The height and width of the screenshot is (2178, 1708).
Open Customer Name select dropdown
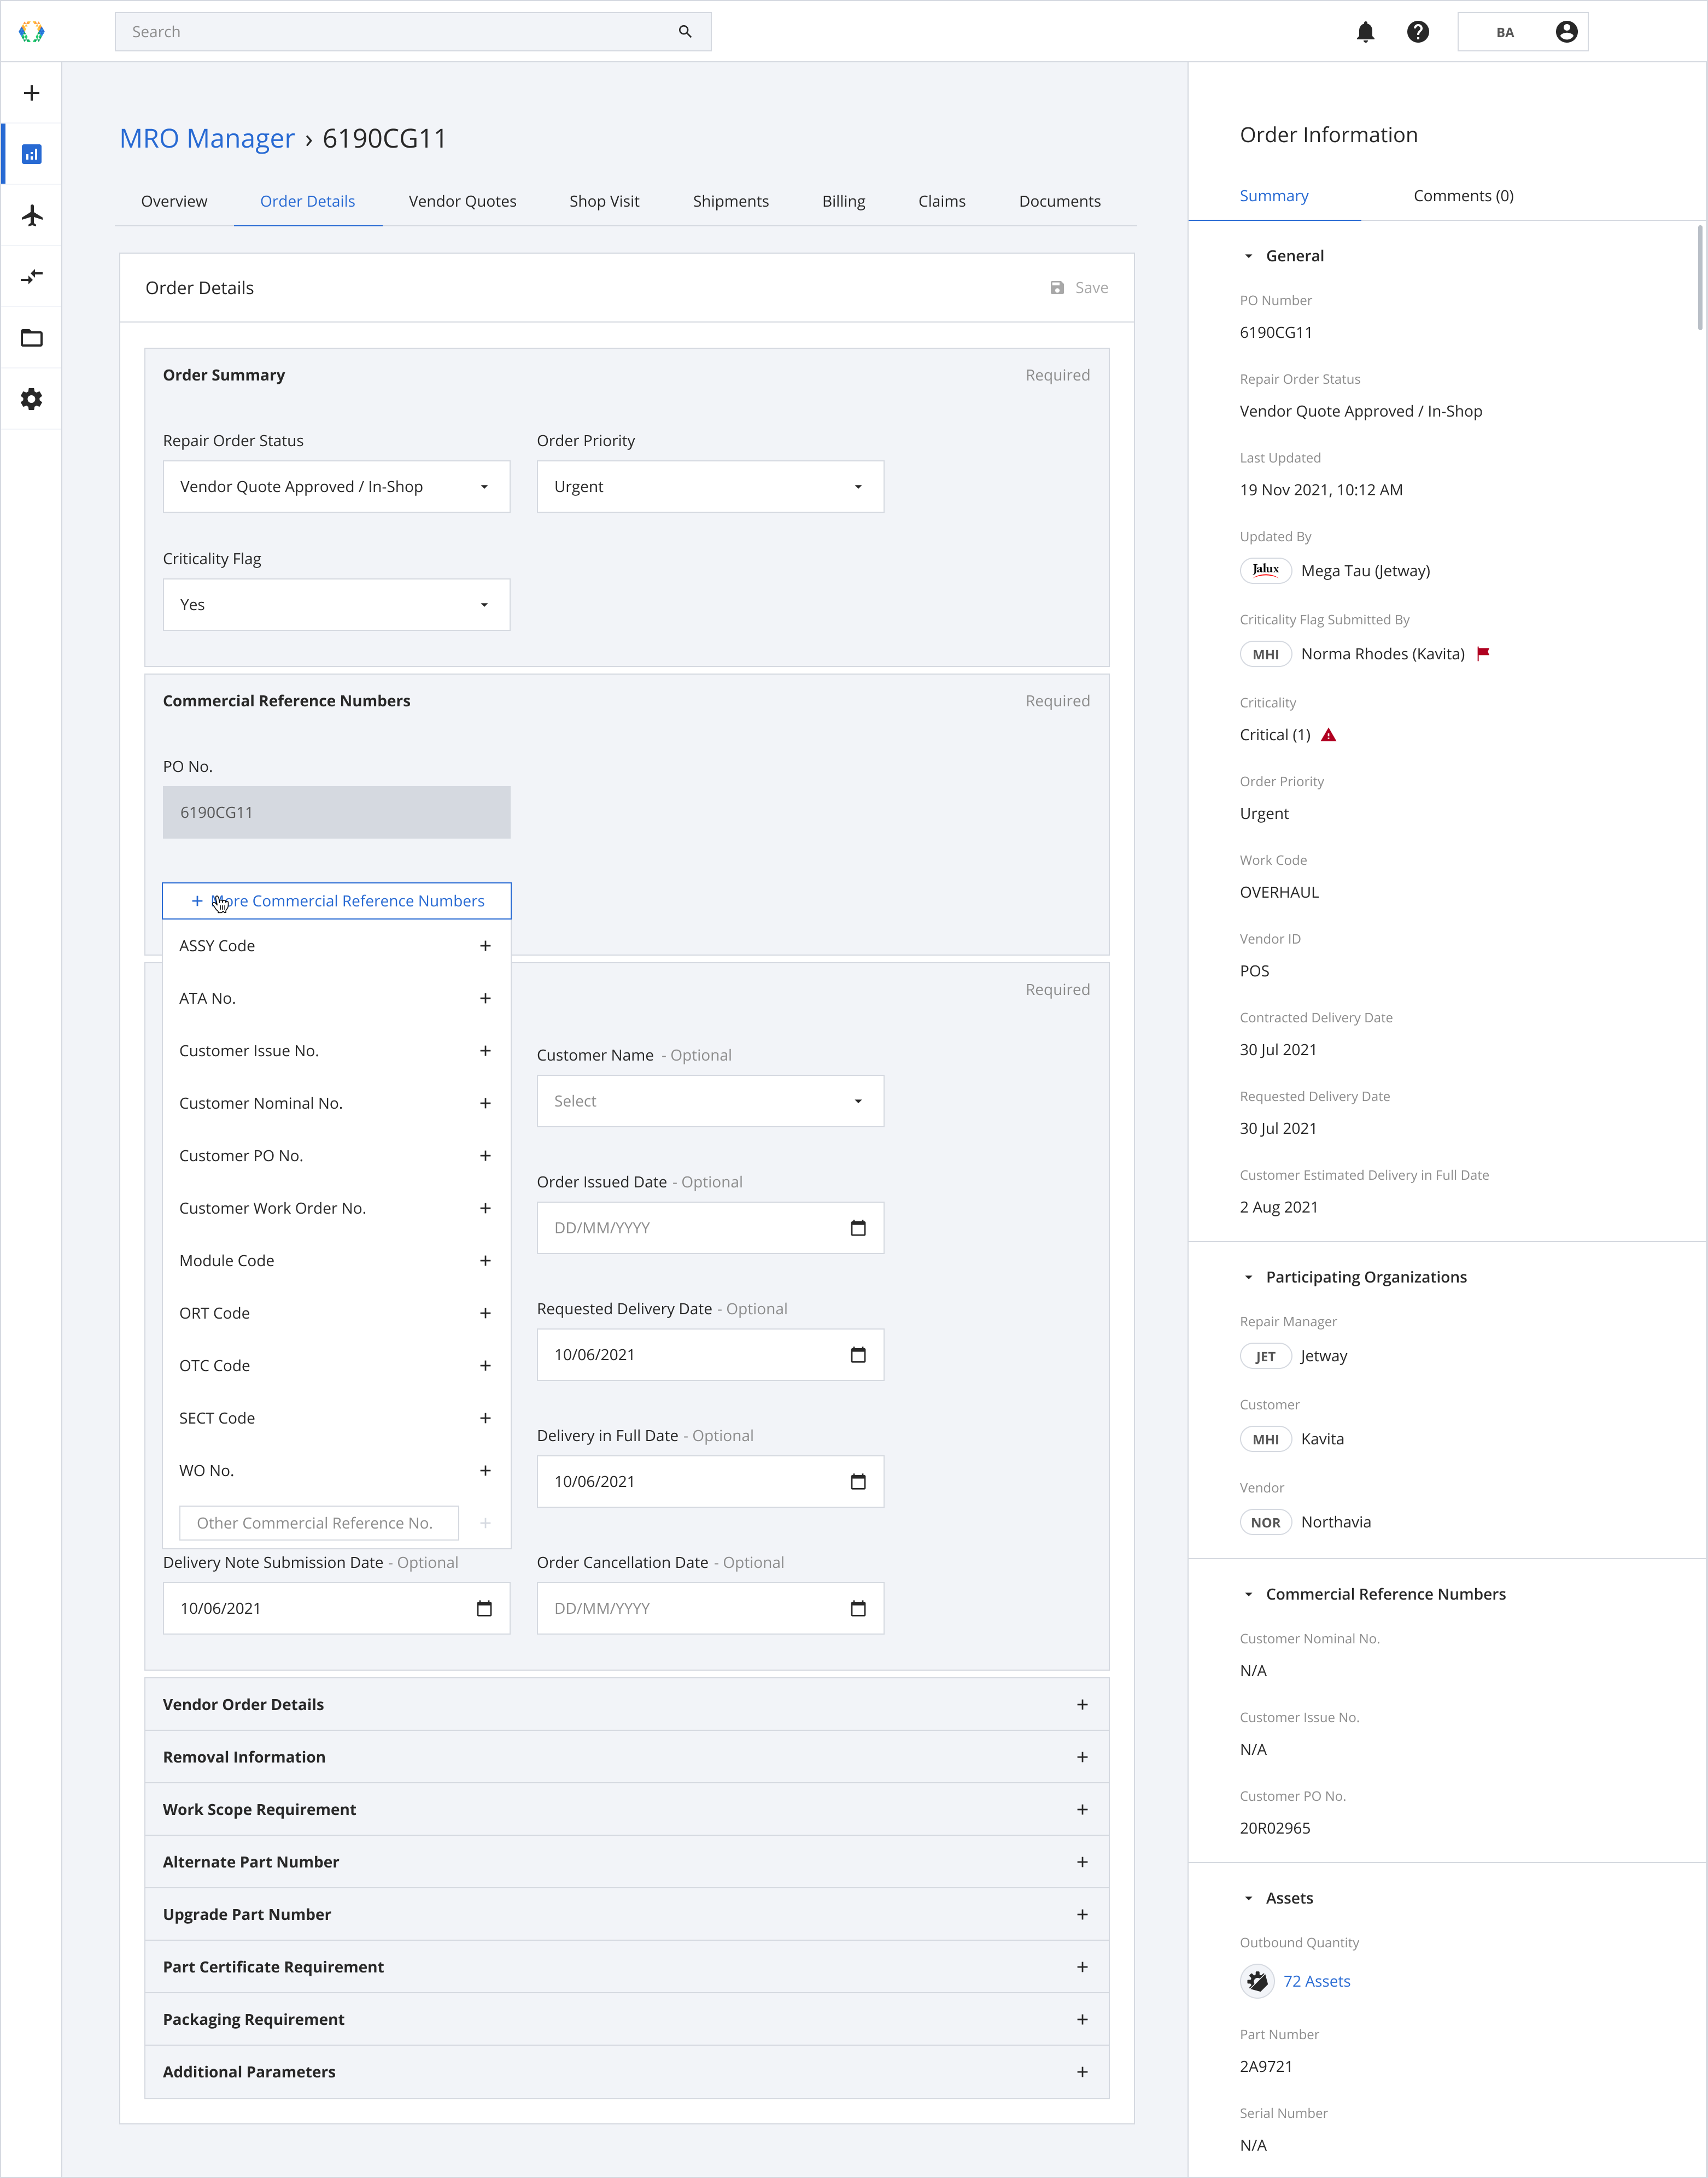(x=710, y=1101)
